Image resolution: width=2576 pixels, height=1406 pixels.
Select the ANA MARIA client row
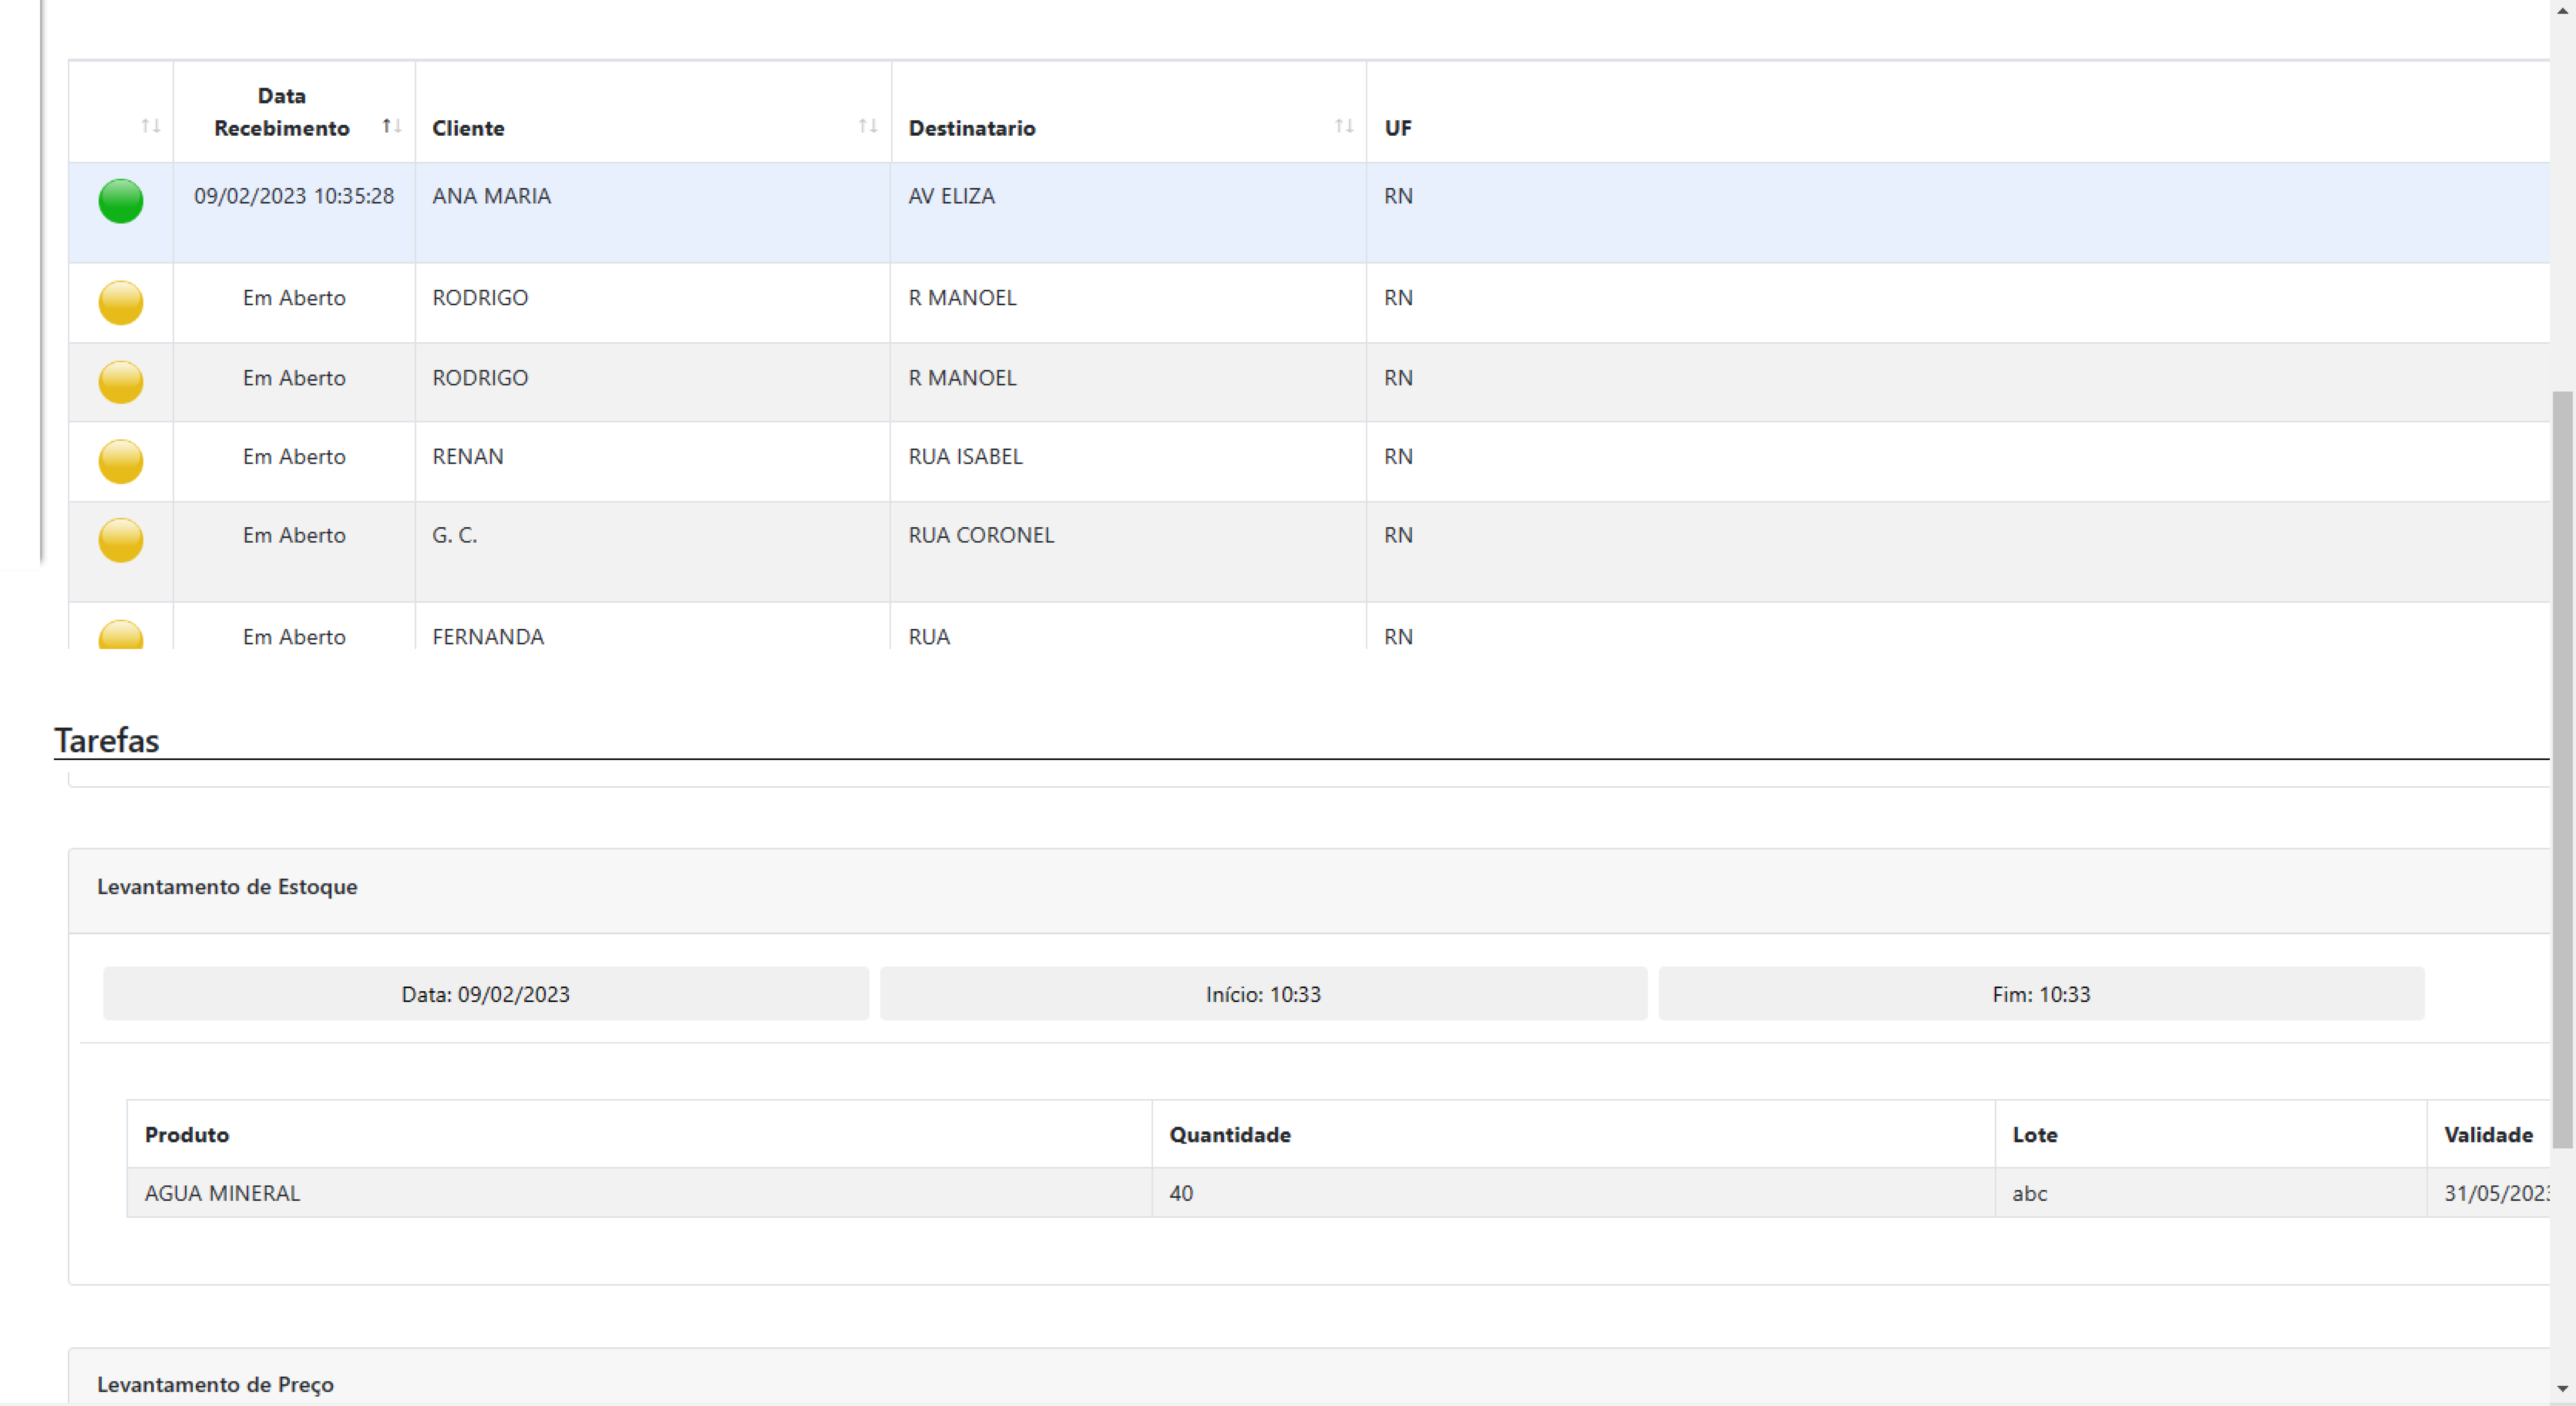coord(491,196)
